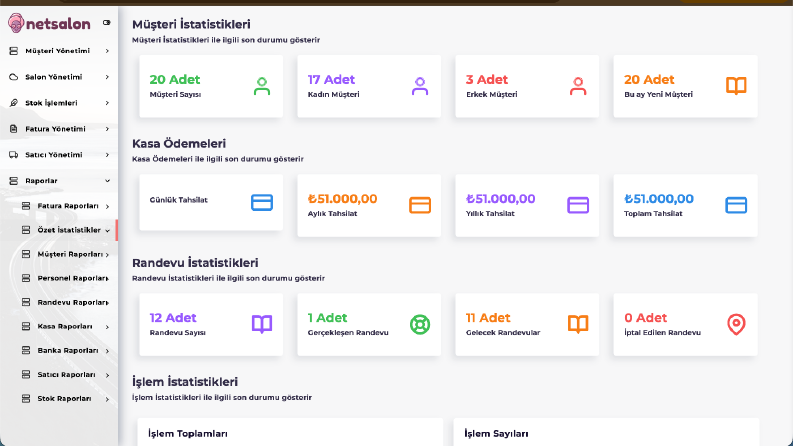
Task: Click the Stok İşlemleri icon
Action: click(x=14, y=103)
